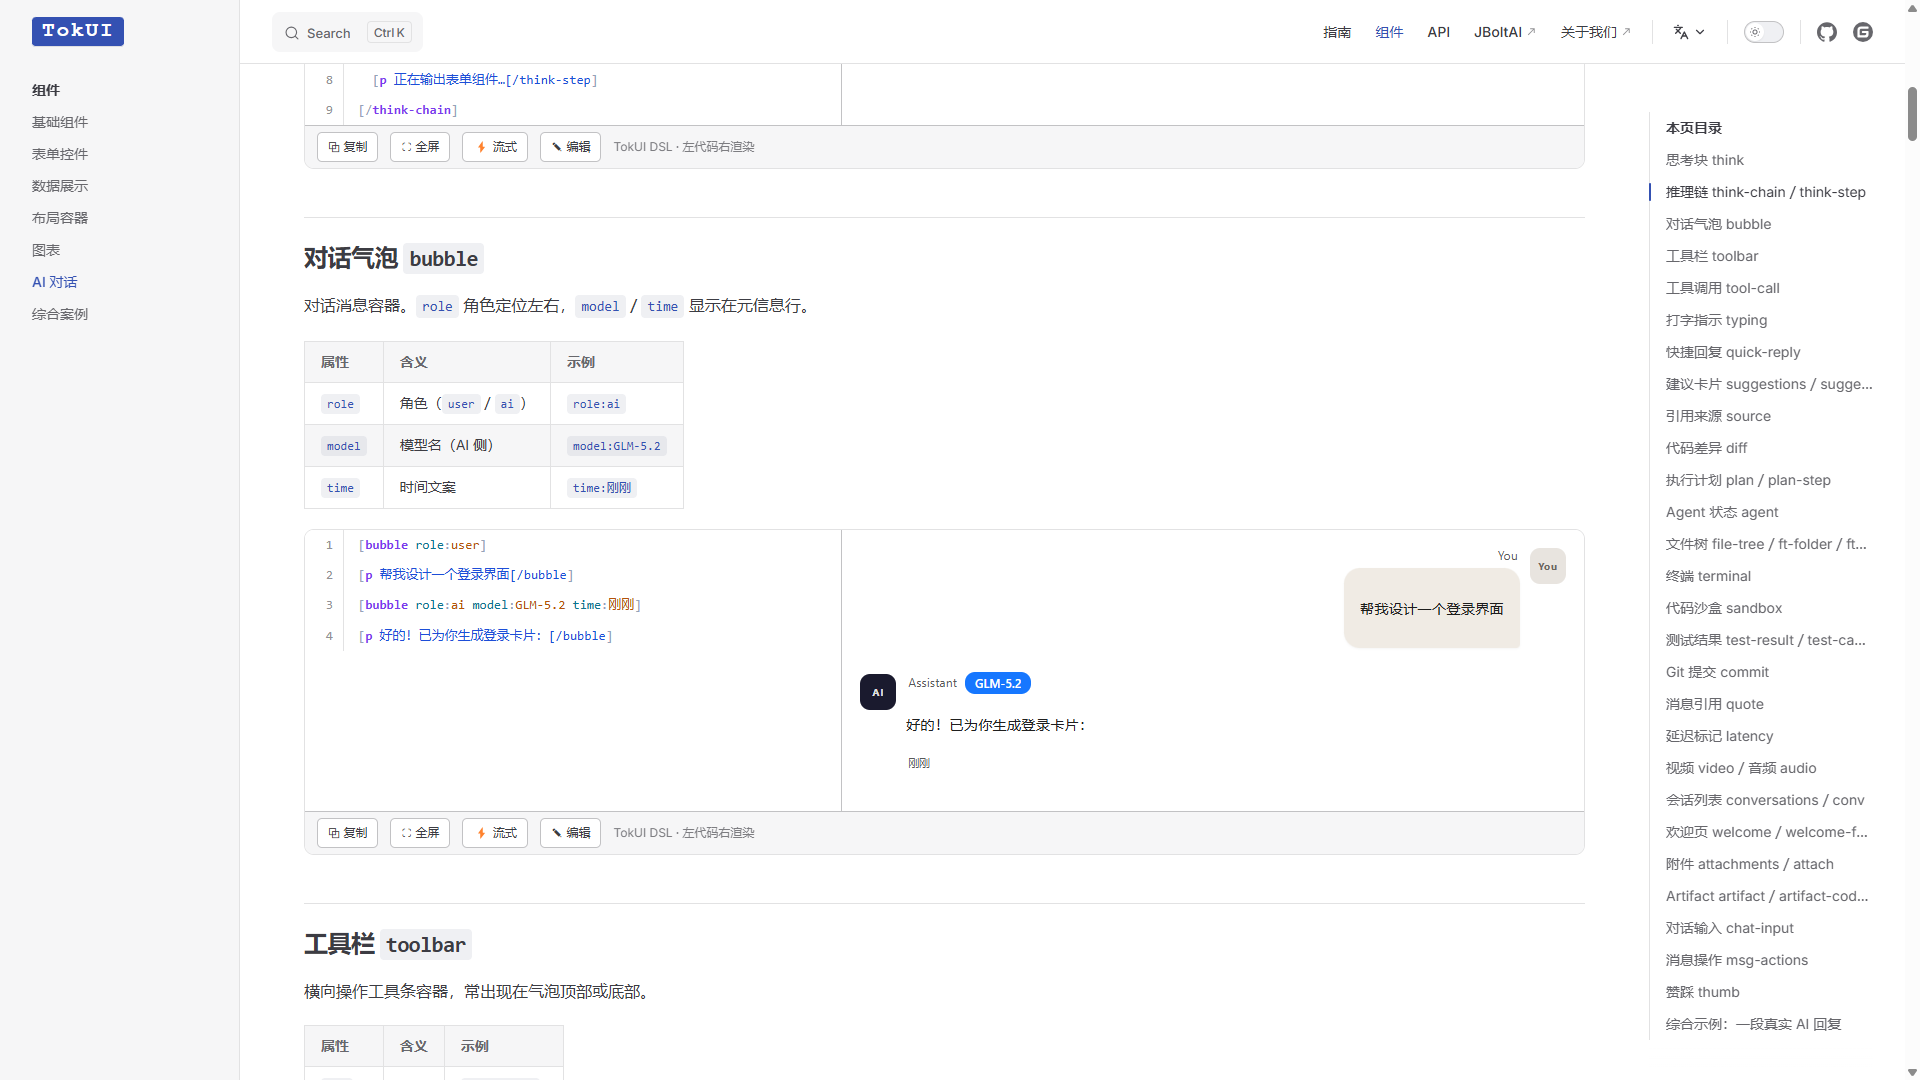
Task: Toggle the dark mode switch
Action: click(x=1764, y=32)
